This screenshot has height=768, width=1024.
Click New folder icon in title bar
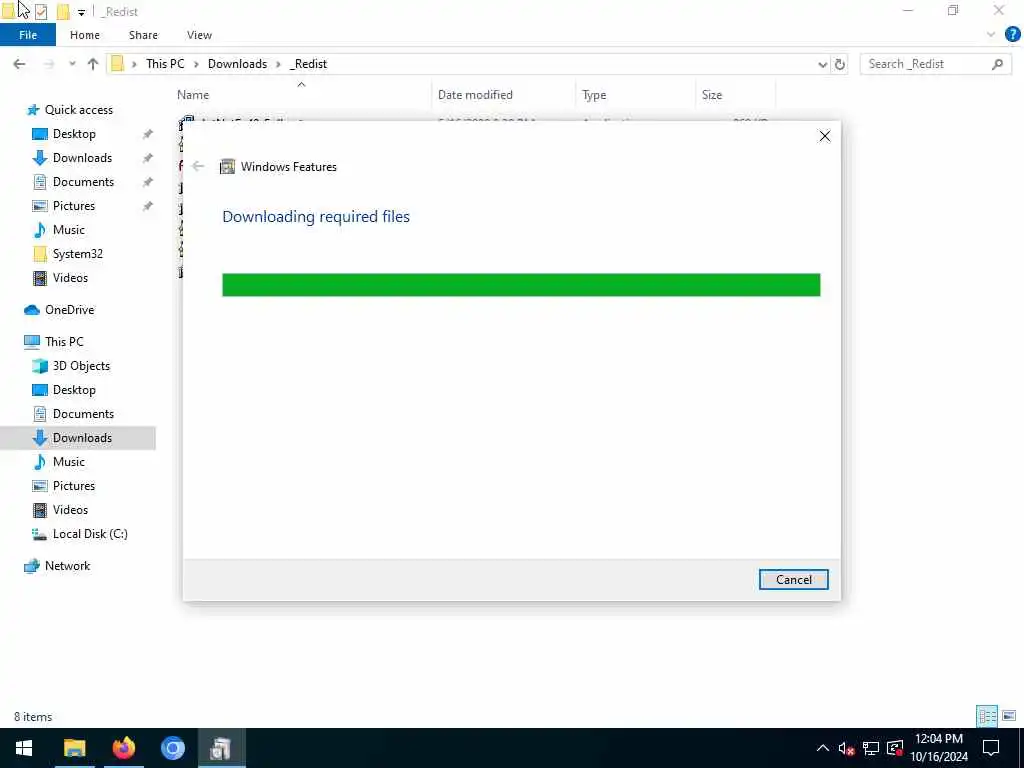[63, 12]
